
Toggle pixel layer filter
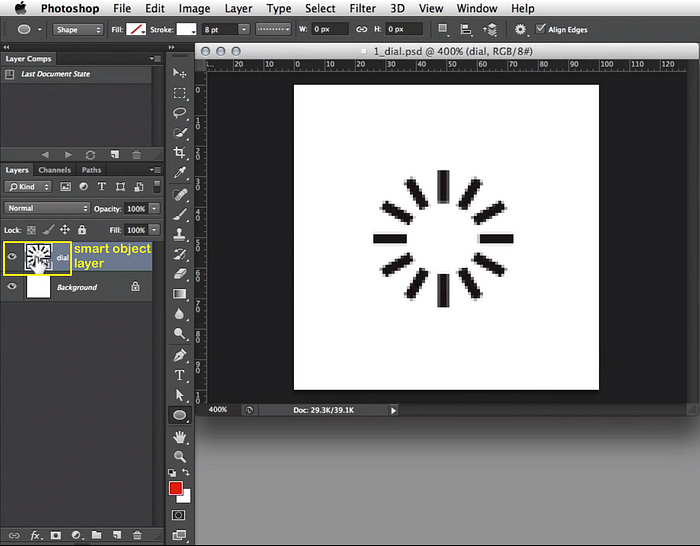65,187
